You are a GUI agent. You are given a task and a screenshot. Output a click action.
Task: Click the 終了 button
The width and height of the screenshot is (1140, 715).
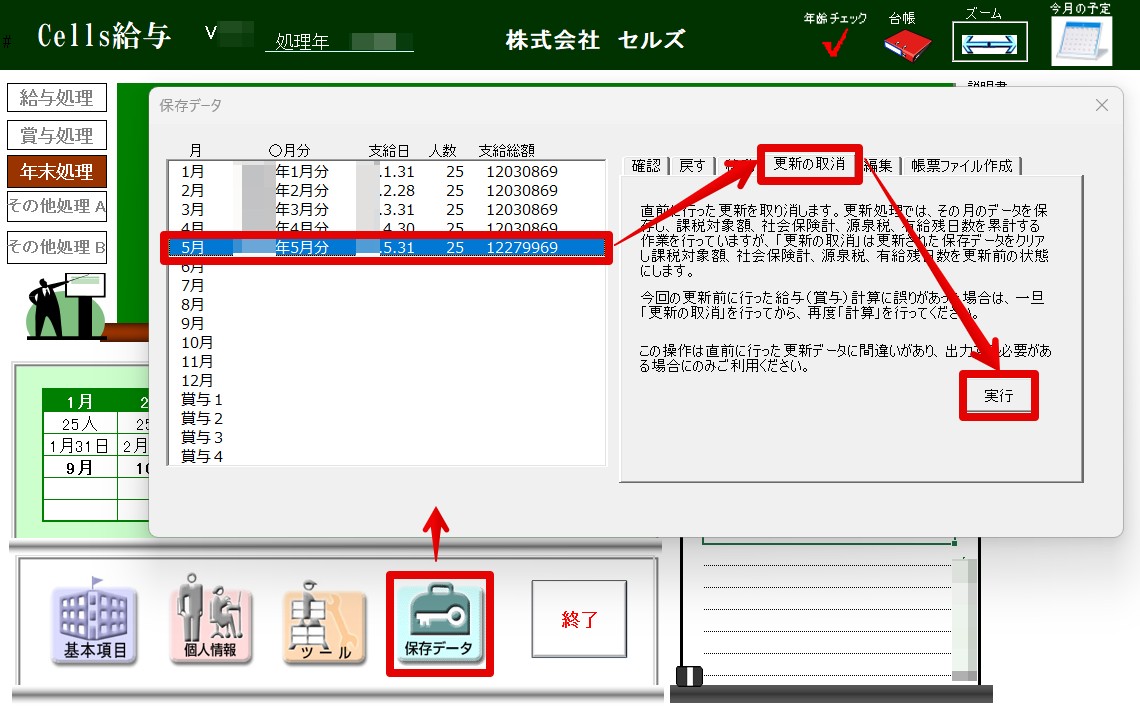[579, 619]
